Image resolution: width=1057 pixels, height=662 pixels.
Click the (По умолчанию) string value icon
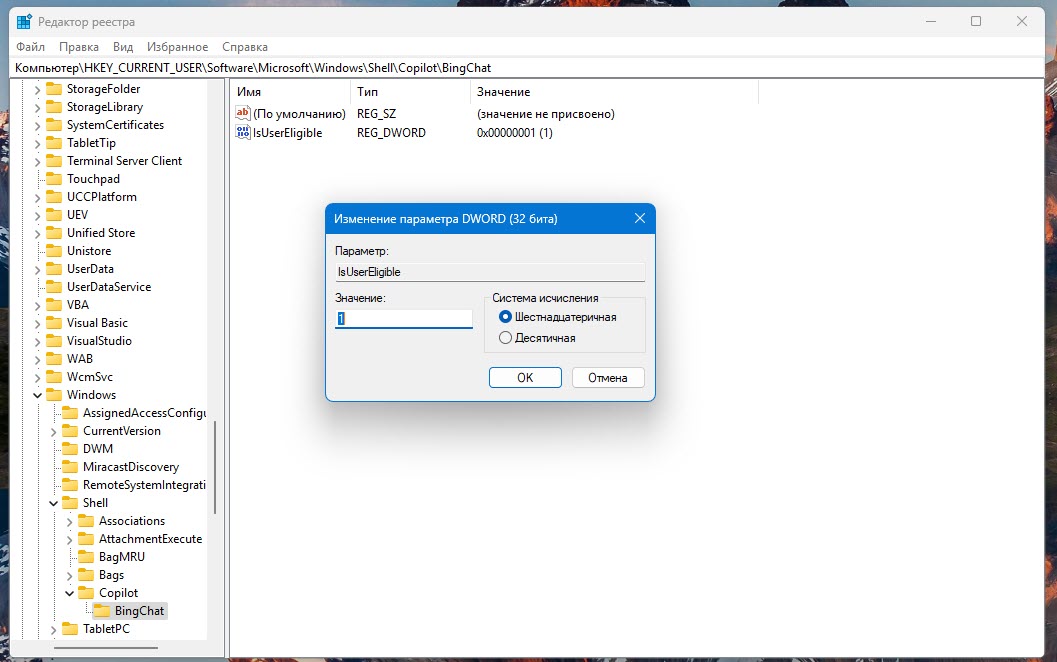[243, 113]
